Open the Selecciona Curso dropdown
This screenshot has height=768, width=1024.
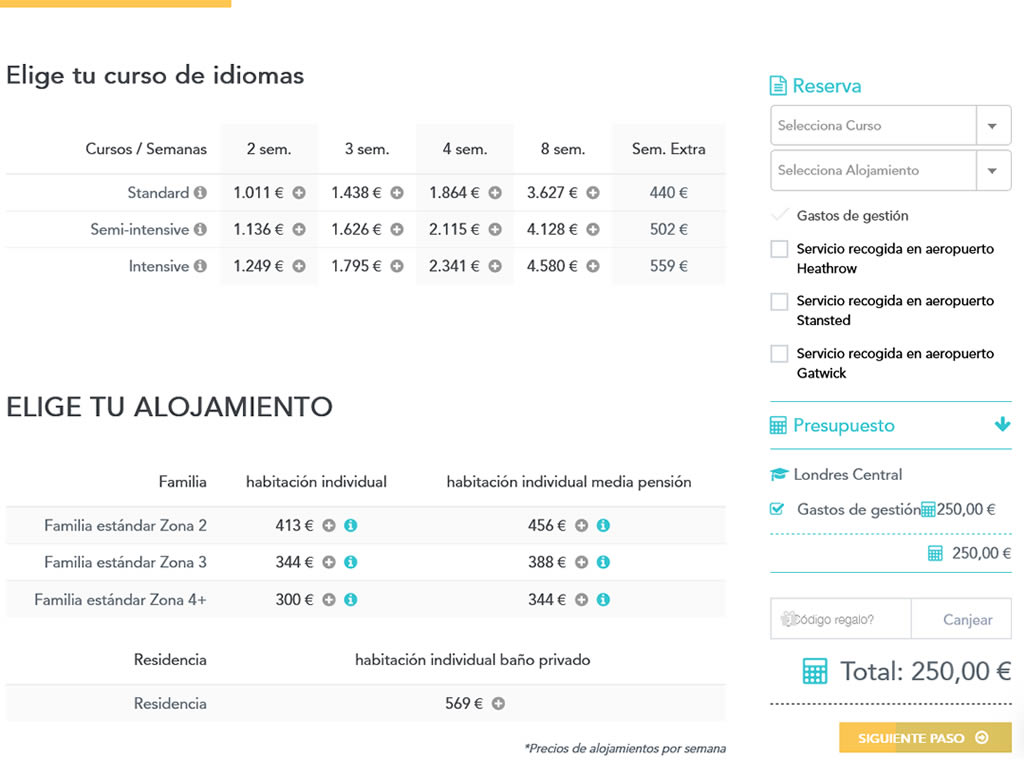[992, 126]
